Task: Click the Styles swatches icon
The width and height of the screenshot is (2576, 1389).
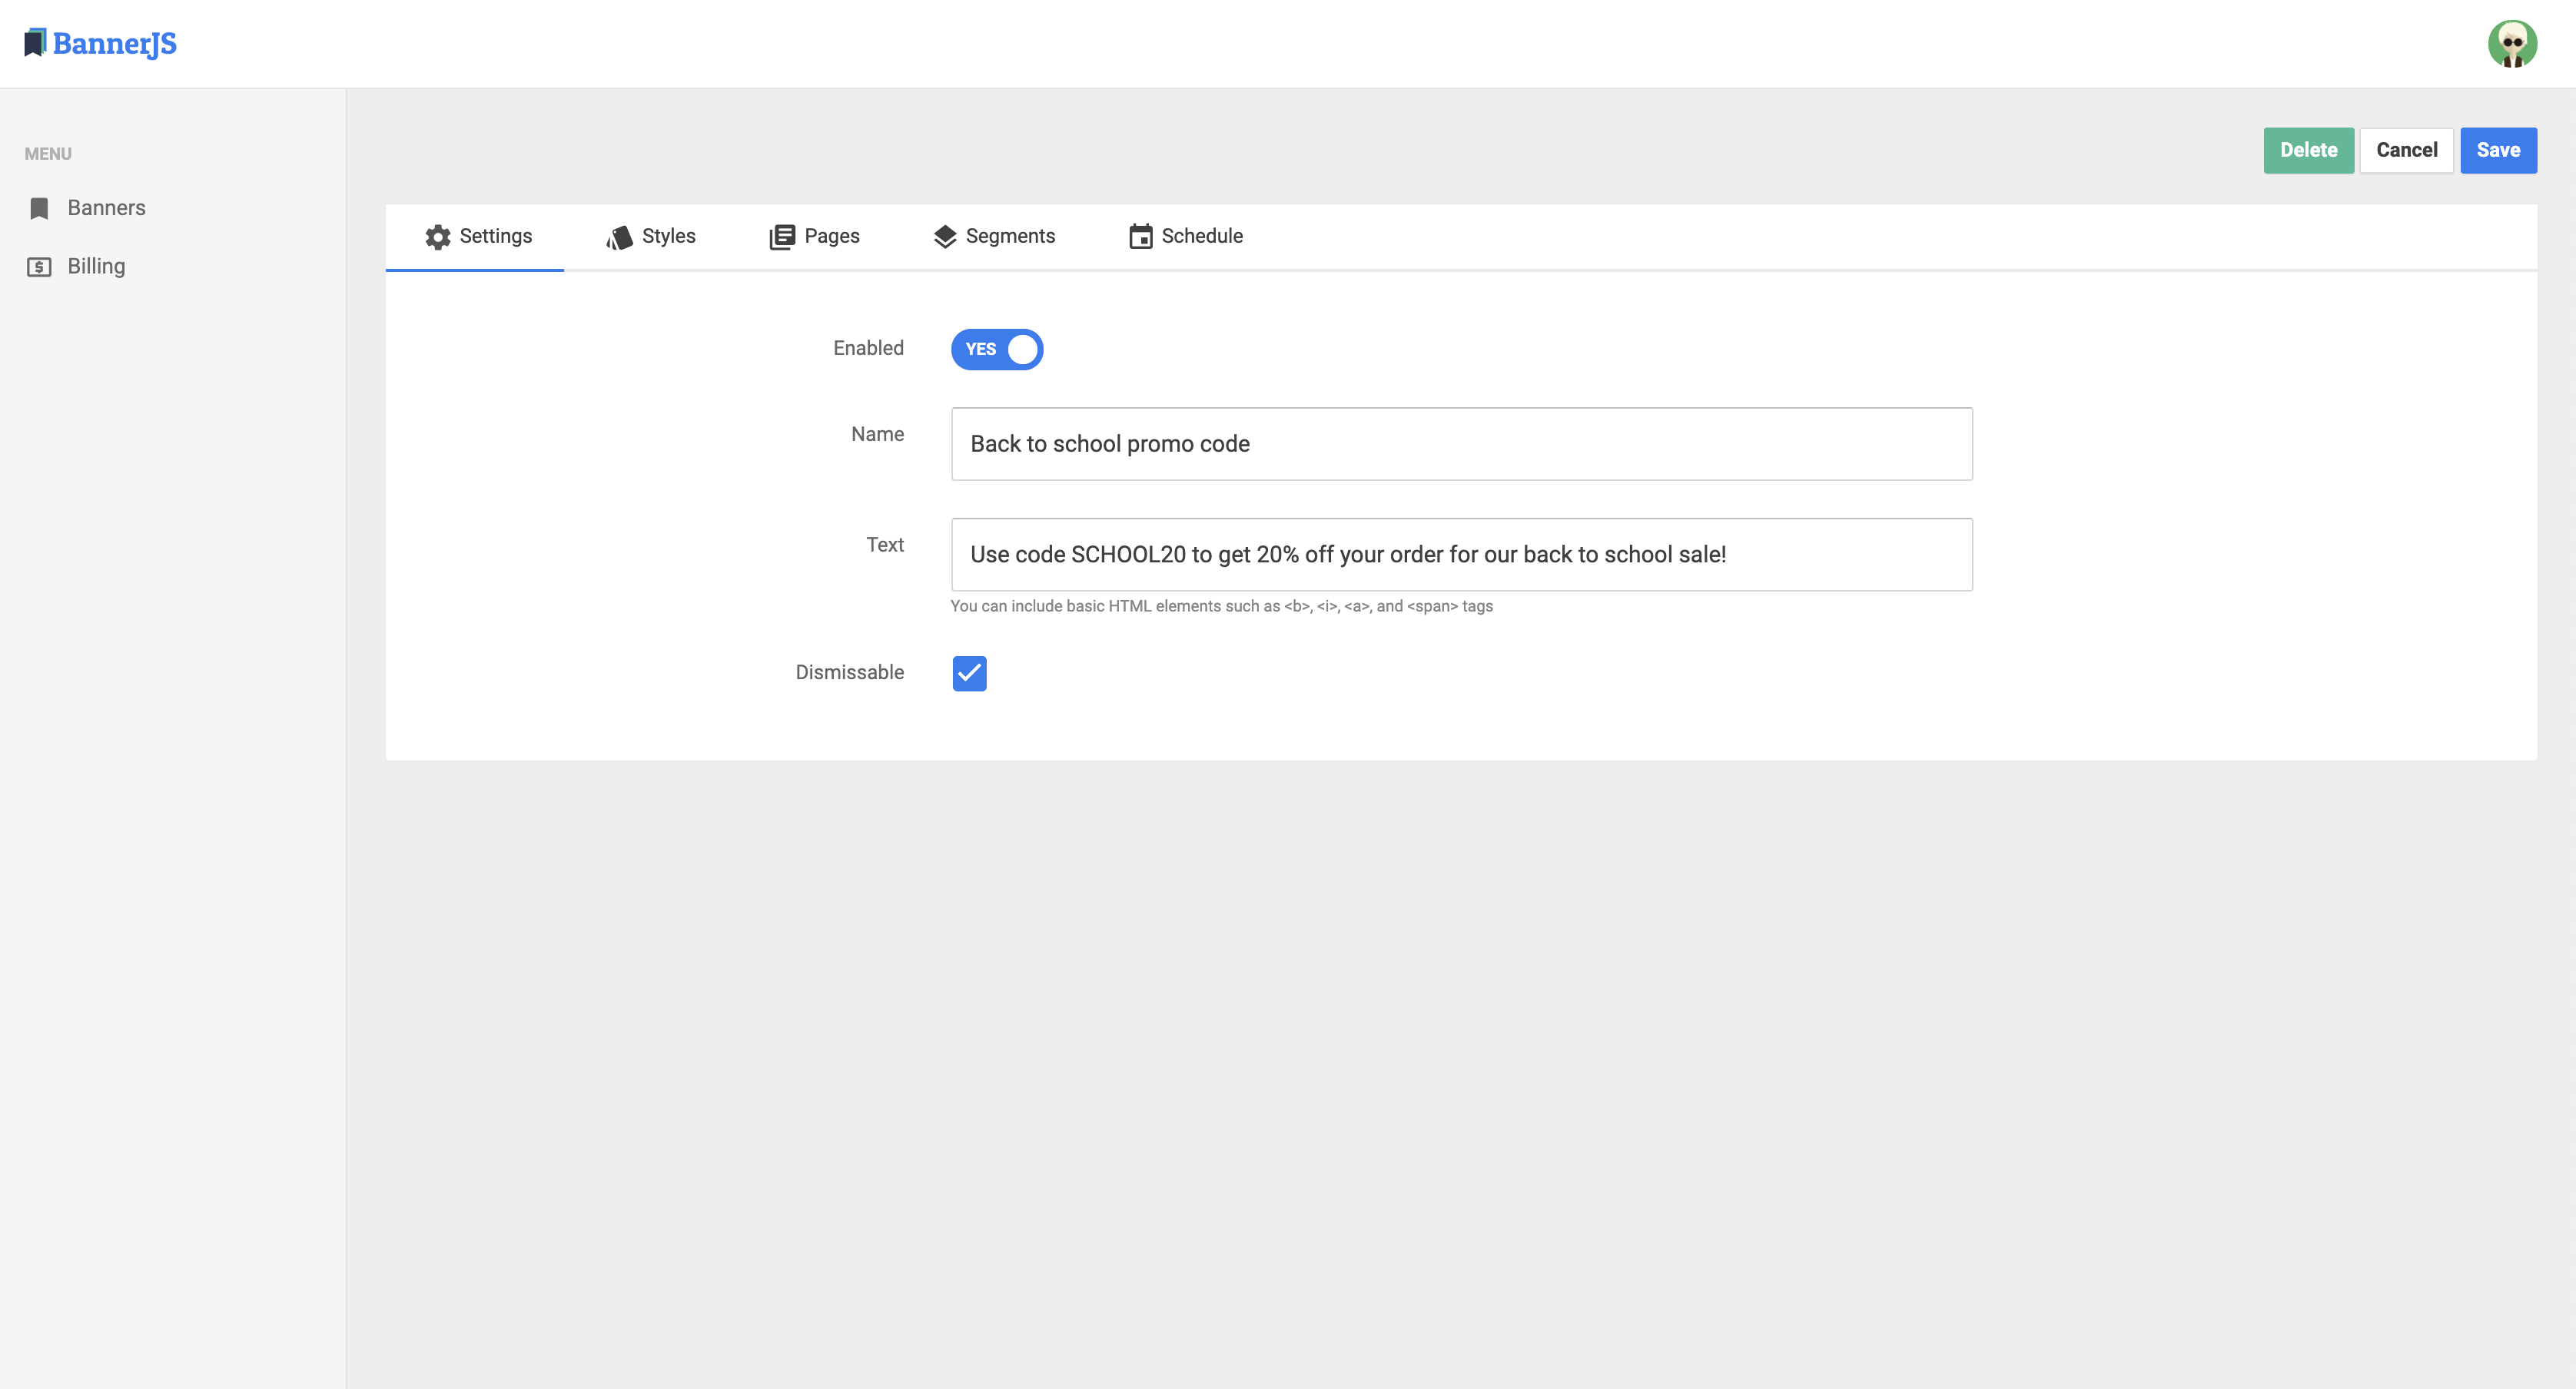Action: [619, 237]
